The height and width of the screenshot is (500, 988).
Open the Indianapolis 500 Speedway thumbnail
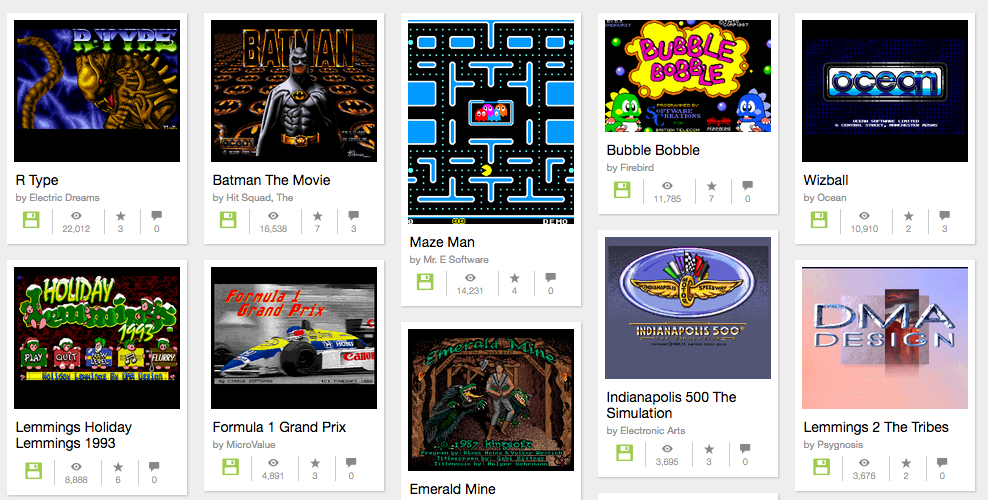[687, 308]
